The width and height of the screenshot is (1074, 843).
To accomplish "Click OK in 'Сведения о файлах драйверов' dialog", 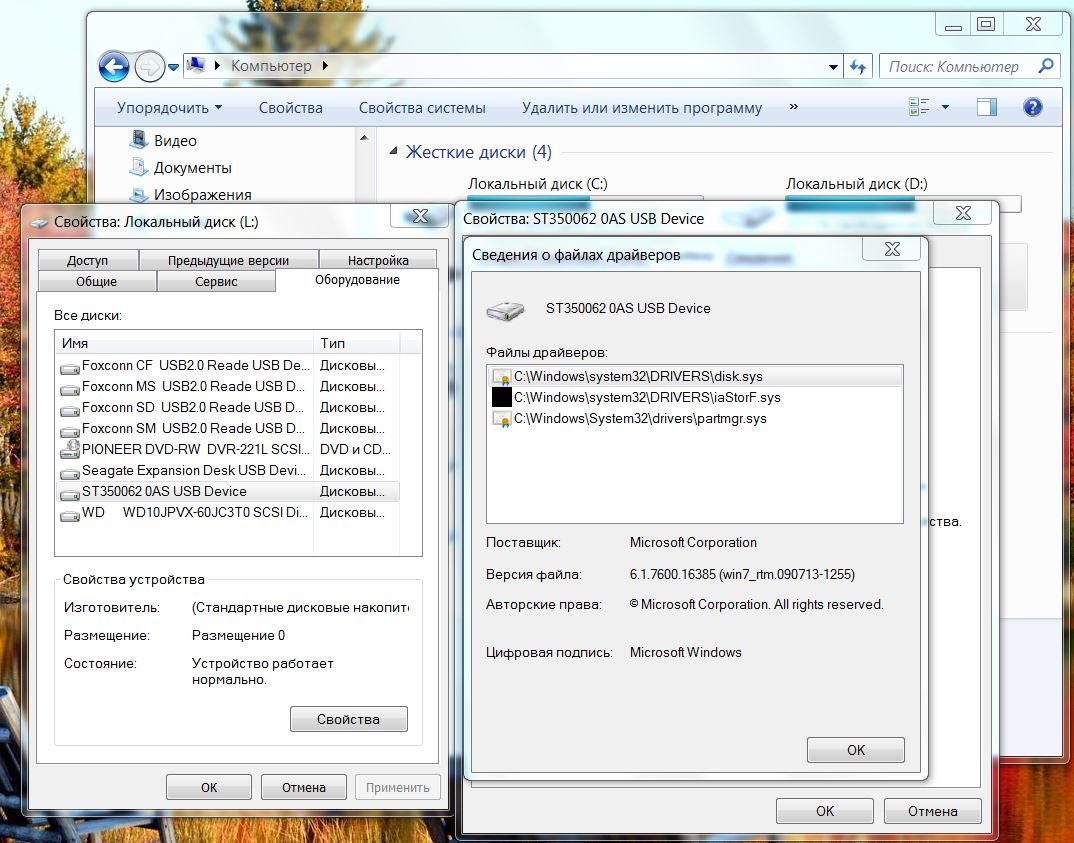I will coord(856,750).
